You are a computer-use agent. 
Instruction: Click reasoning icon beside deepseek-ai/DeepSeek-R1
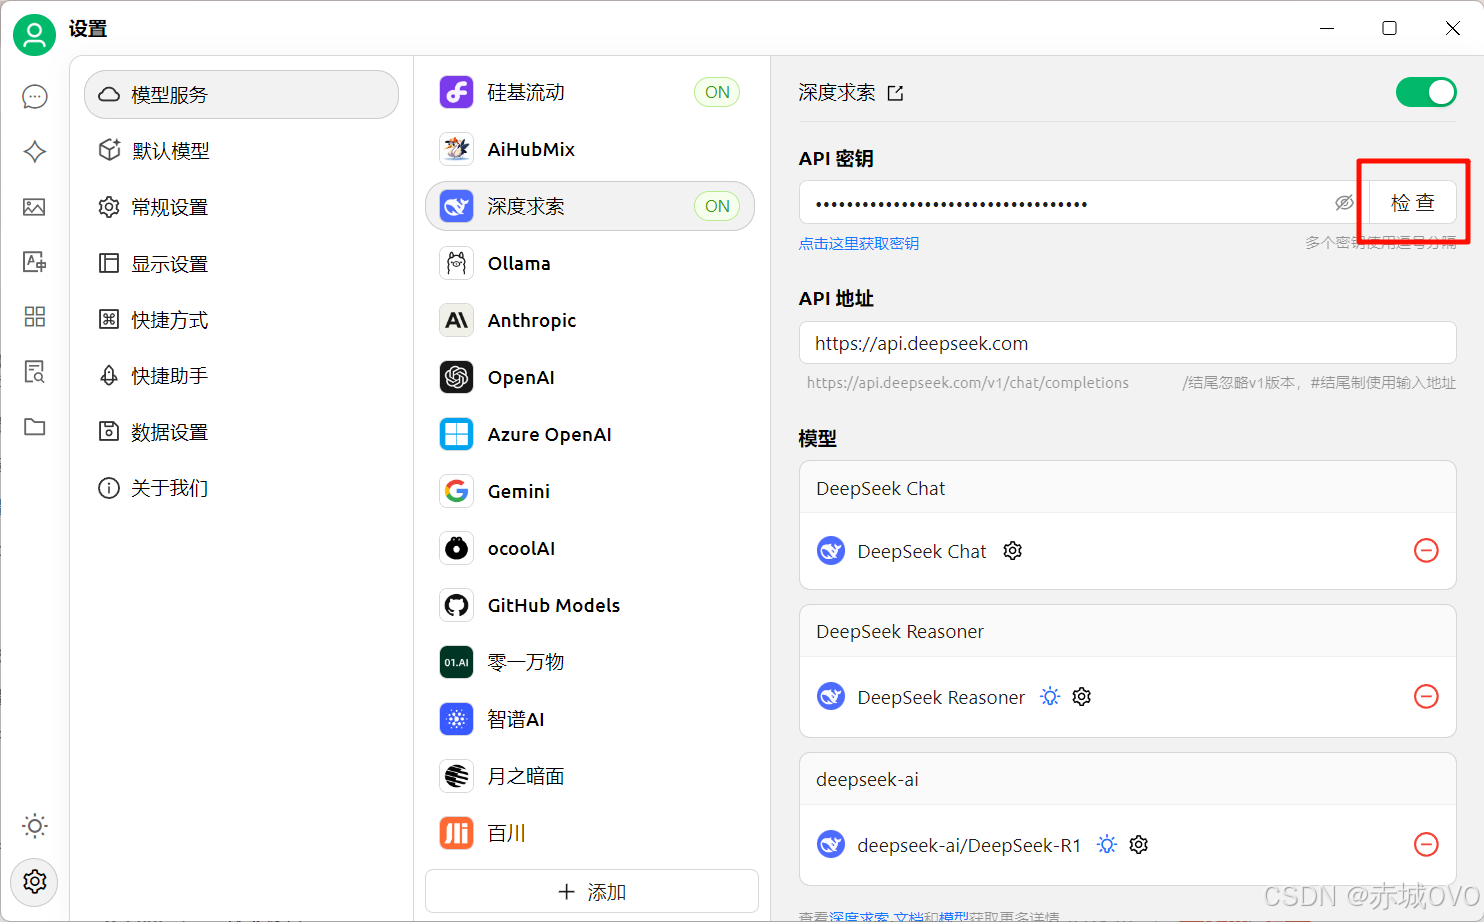[x=1107, y=845]
